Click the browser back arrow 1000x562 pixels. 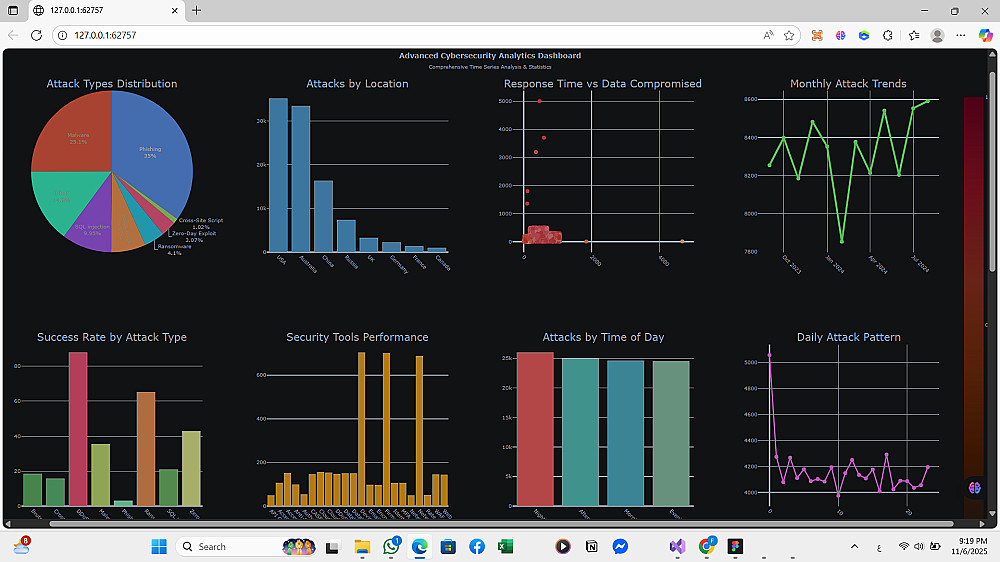13,35
